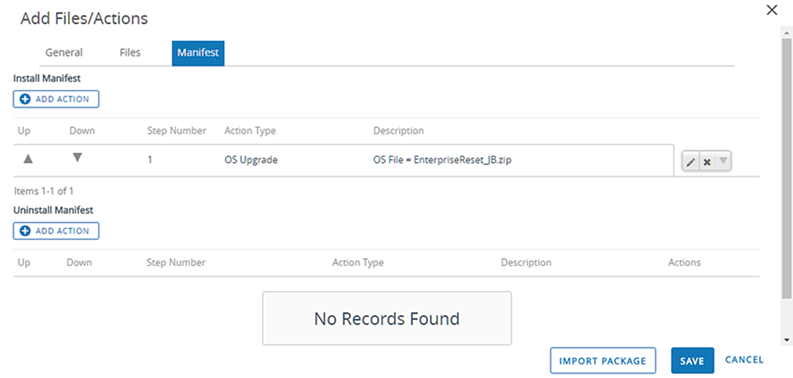The height and width of the screenshot is (378, 793).
Task: Delete the OS Upgrade action
Action: (707, 162)
